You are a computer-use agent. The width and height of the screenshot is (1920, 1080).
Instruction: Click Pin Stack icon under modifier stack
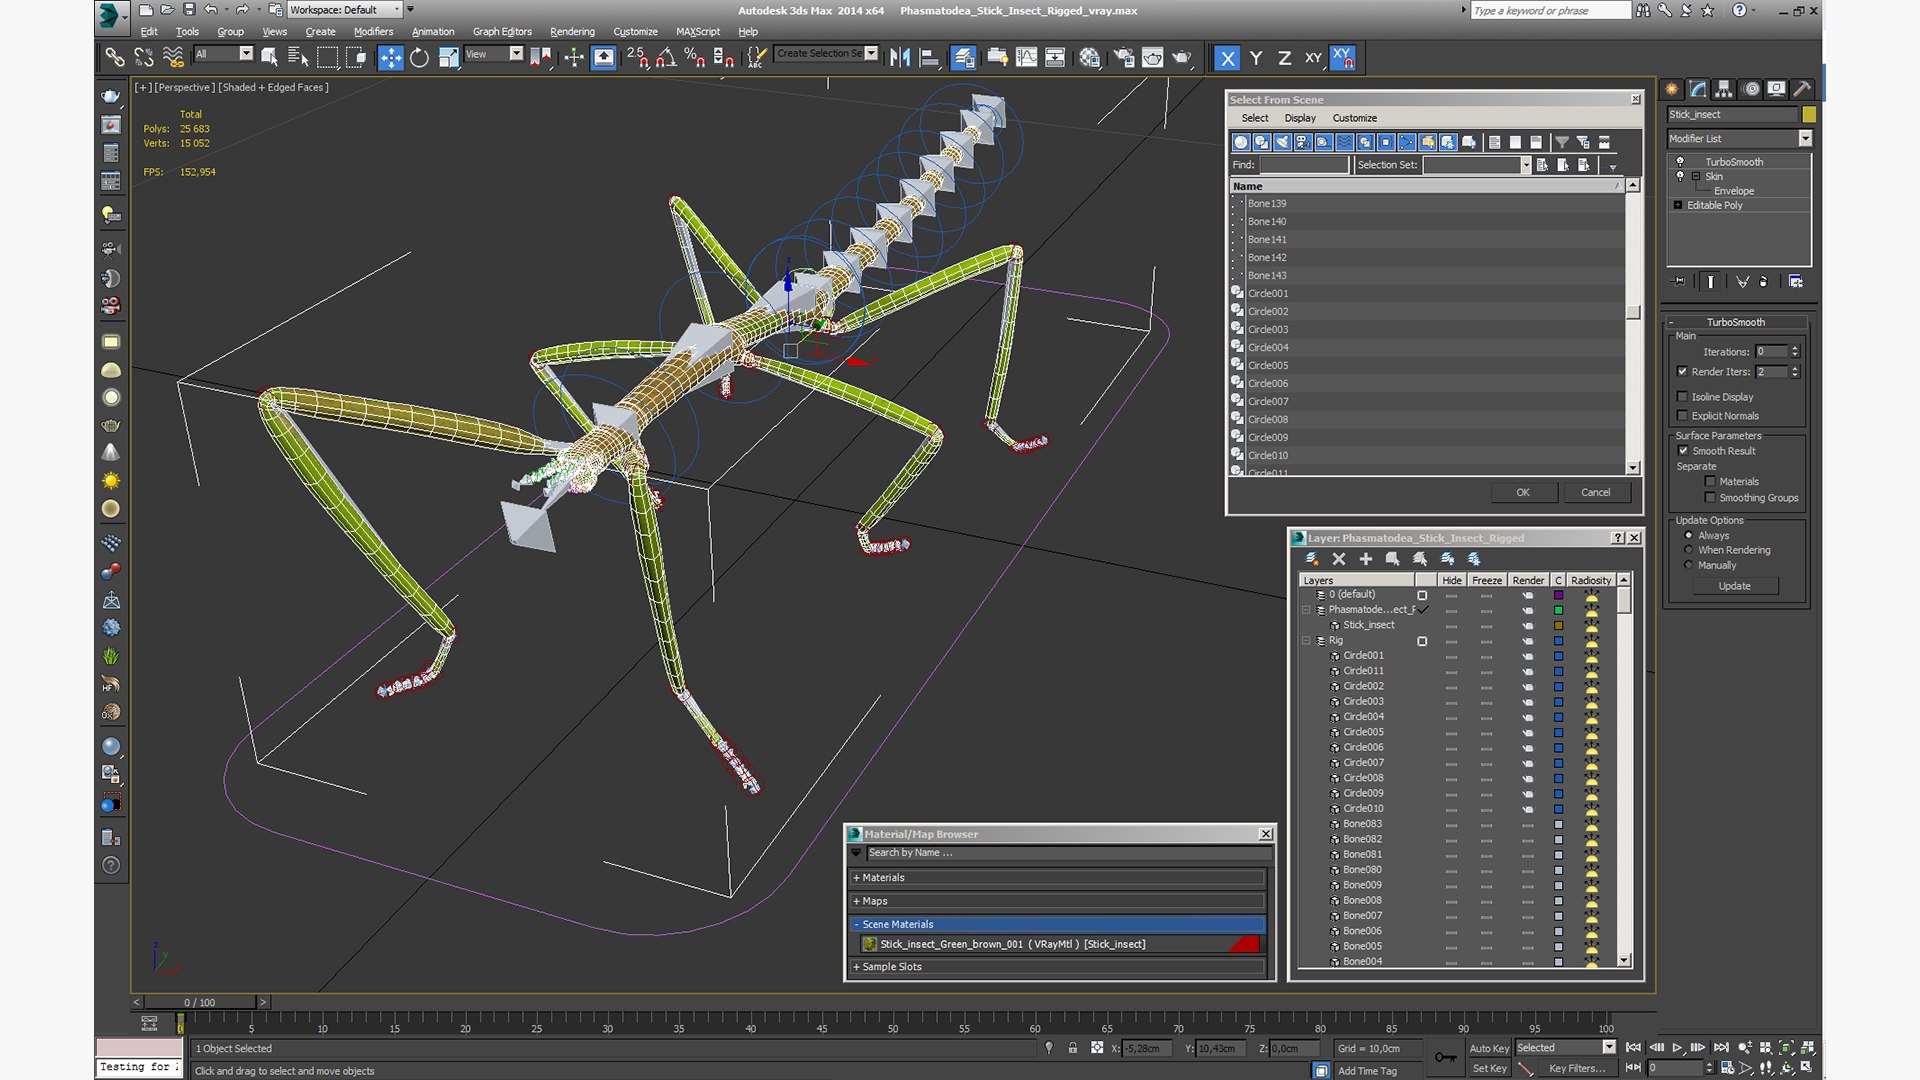tap(1679, 282)
